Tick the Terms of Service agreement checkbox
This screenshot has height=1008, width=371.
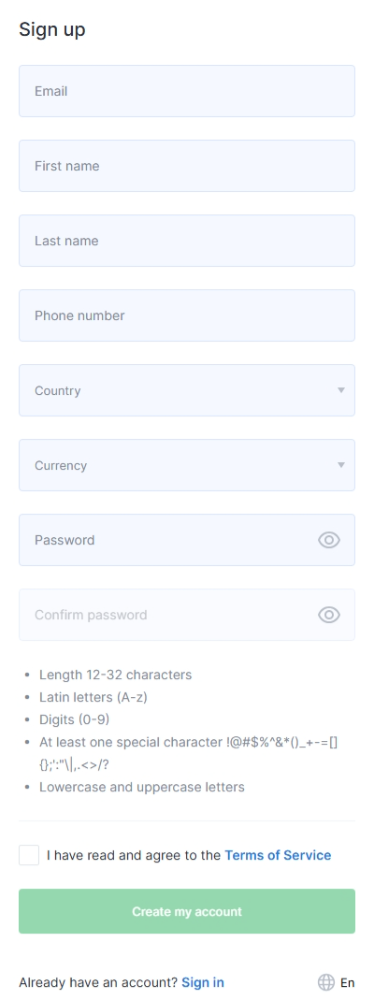pyautogui.click(x=29, y=855)
